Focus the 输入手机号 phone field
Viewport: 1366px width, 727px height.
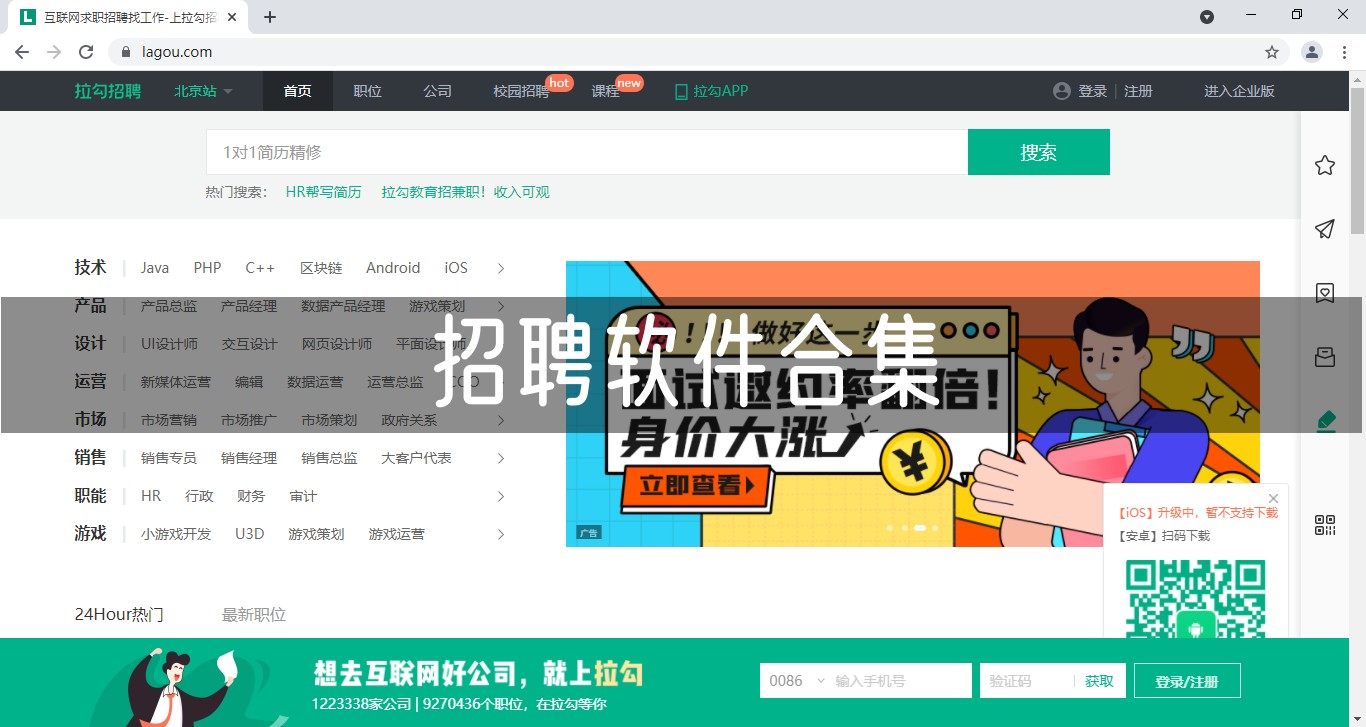[x=902, y=681]
